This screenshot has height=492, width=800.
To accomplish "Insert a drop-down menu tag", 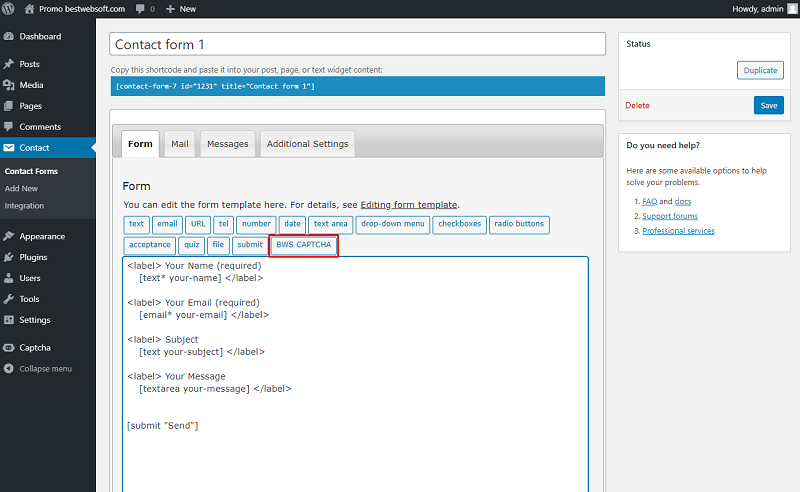I will 393,224.
